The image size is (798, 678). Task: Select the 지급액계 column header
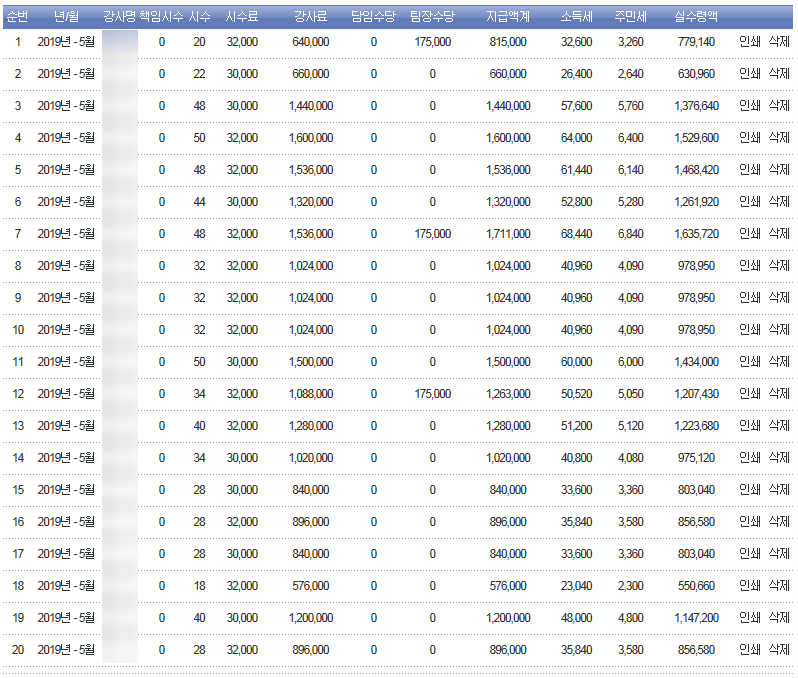[508, 17]
